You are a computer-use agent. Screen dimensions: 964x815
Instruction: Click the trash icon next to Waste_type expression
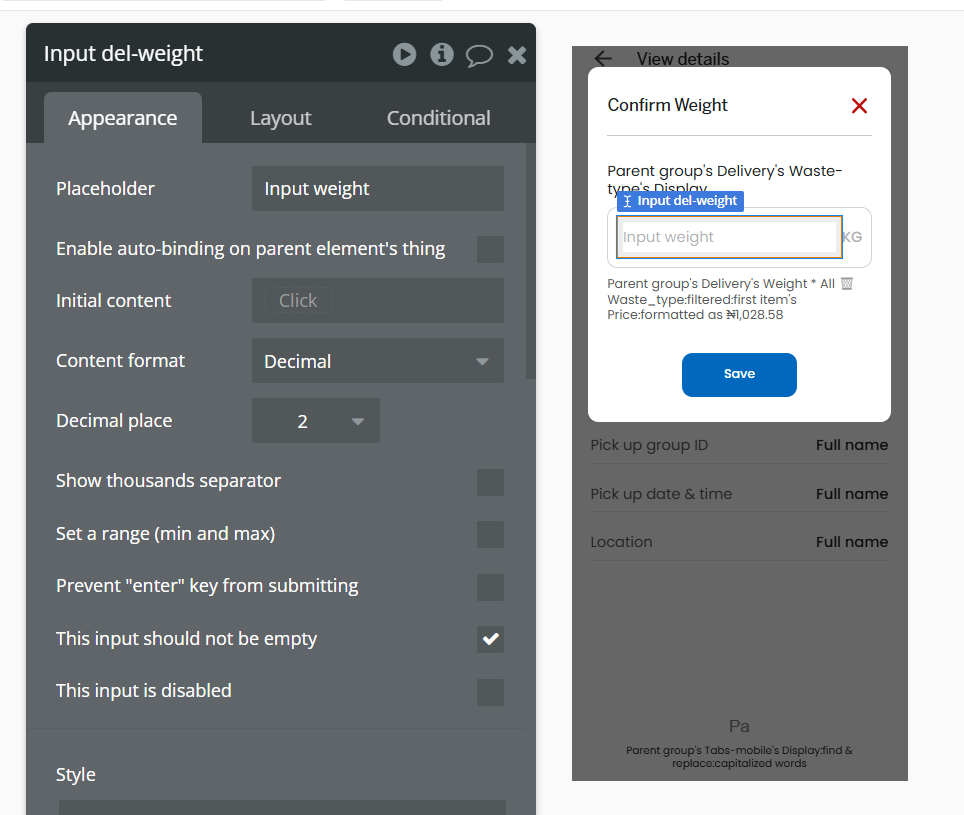(x=846, y=283)
